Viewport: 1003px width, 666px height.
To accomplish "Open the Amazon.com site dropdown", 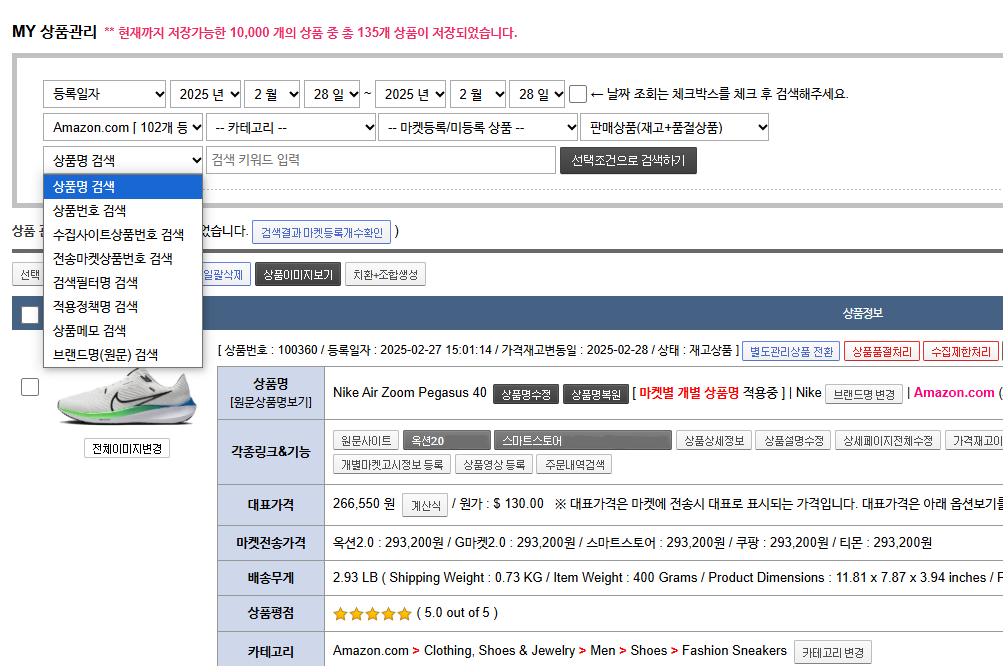I will (x=124, y=127).
